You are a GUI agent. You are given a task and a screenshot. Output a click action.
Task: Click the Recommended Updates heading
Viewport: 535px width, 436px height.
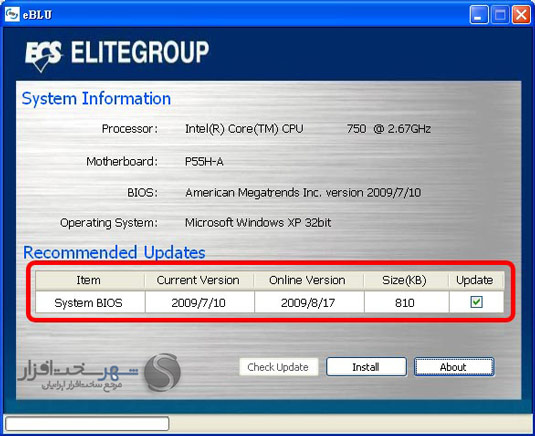click(x=114, y=253)
